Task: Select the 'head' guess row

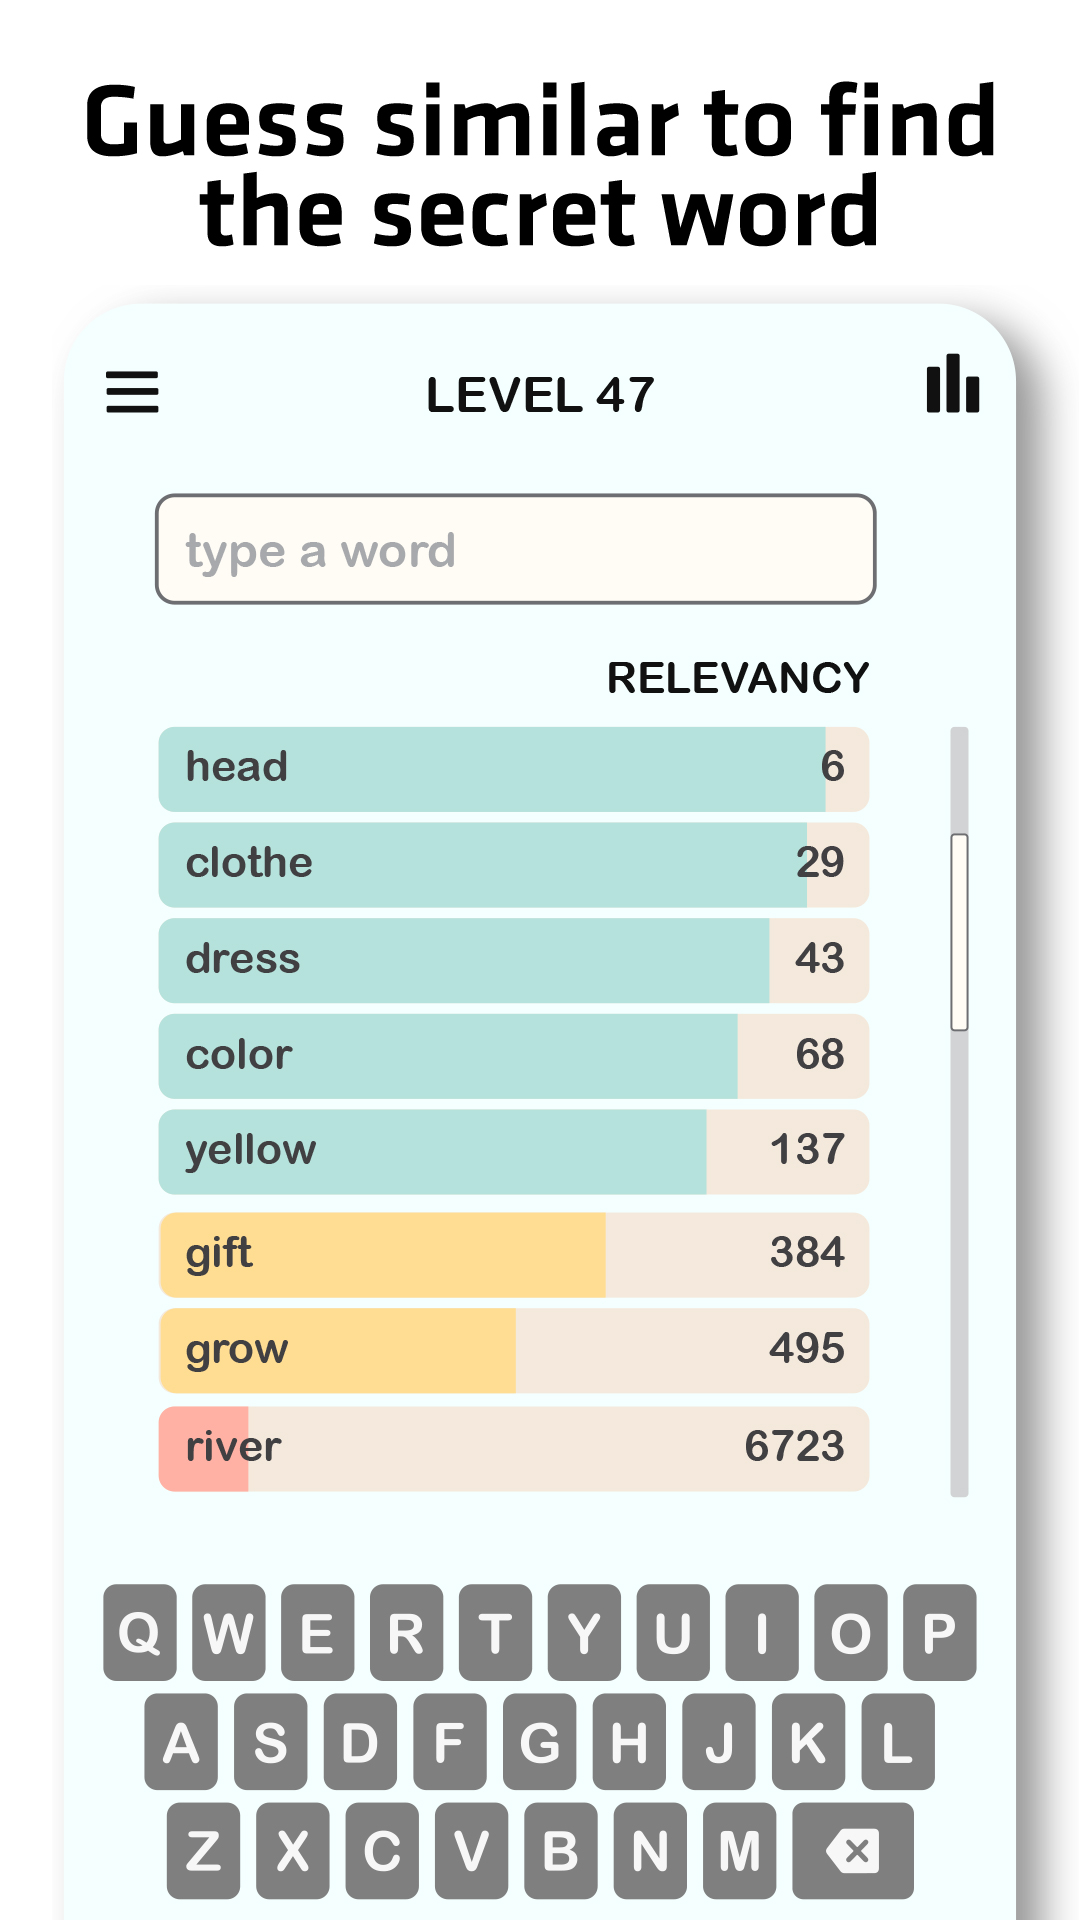Action: pos(513,769)
